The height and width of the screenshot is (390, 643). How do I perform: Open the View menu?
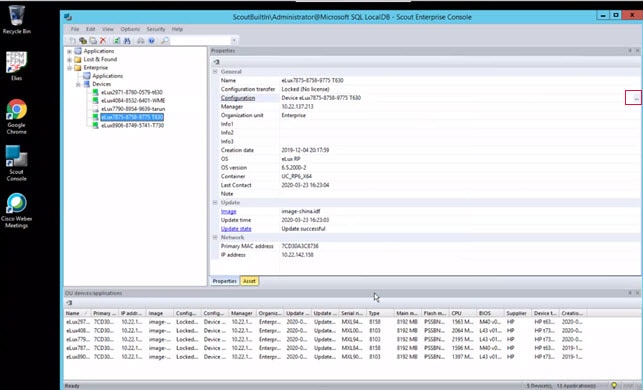coord(108,29)
